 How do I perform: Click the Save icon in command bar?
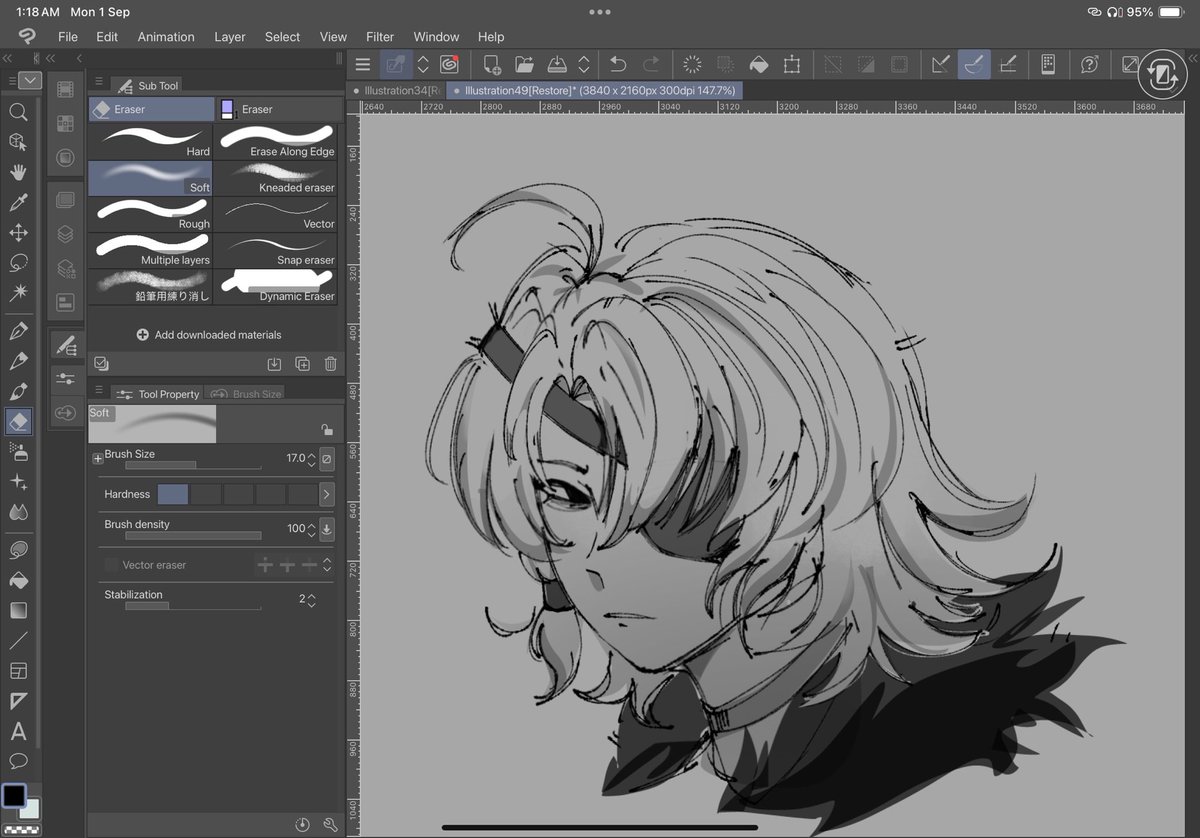click(557, 64)
